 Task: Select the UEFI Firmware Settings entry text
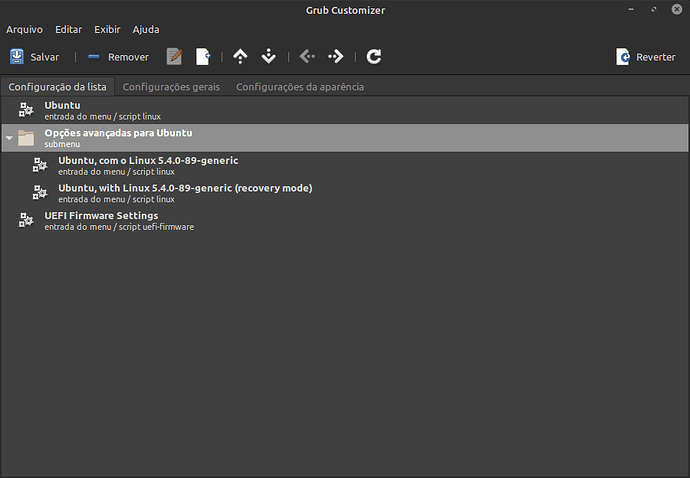[101, 216]
